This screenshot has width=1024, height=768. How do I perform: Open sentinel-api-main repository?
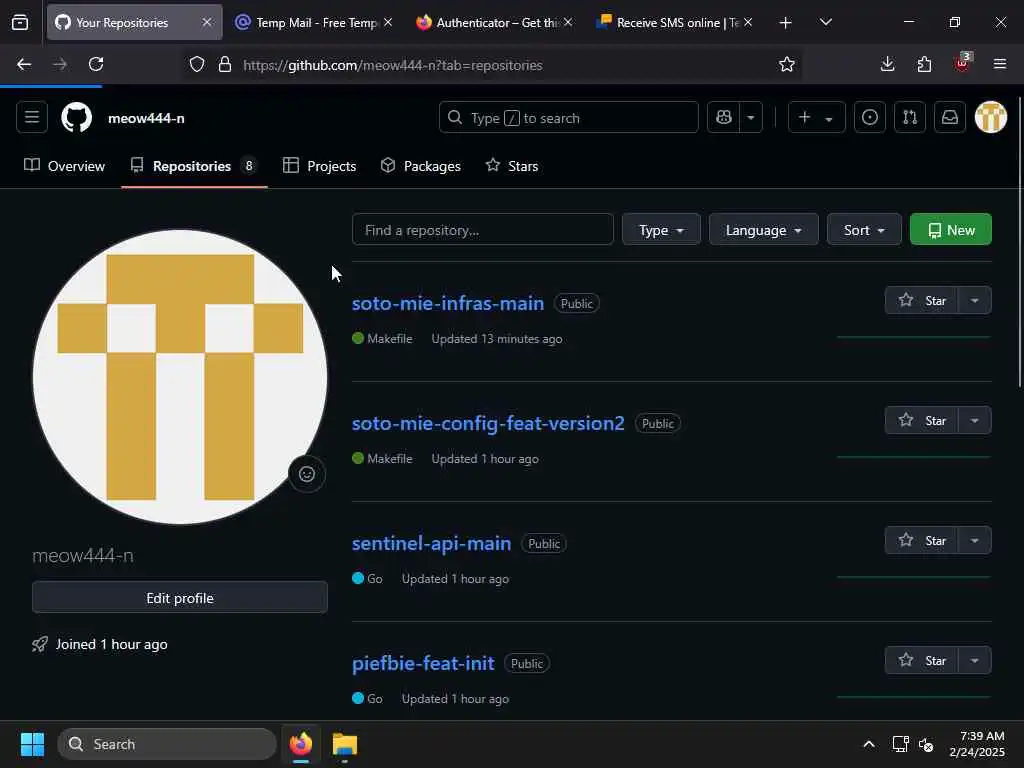tap(432, 543)
